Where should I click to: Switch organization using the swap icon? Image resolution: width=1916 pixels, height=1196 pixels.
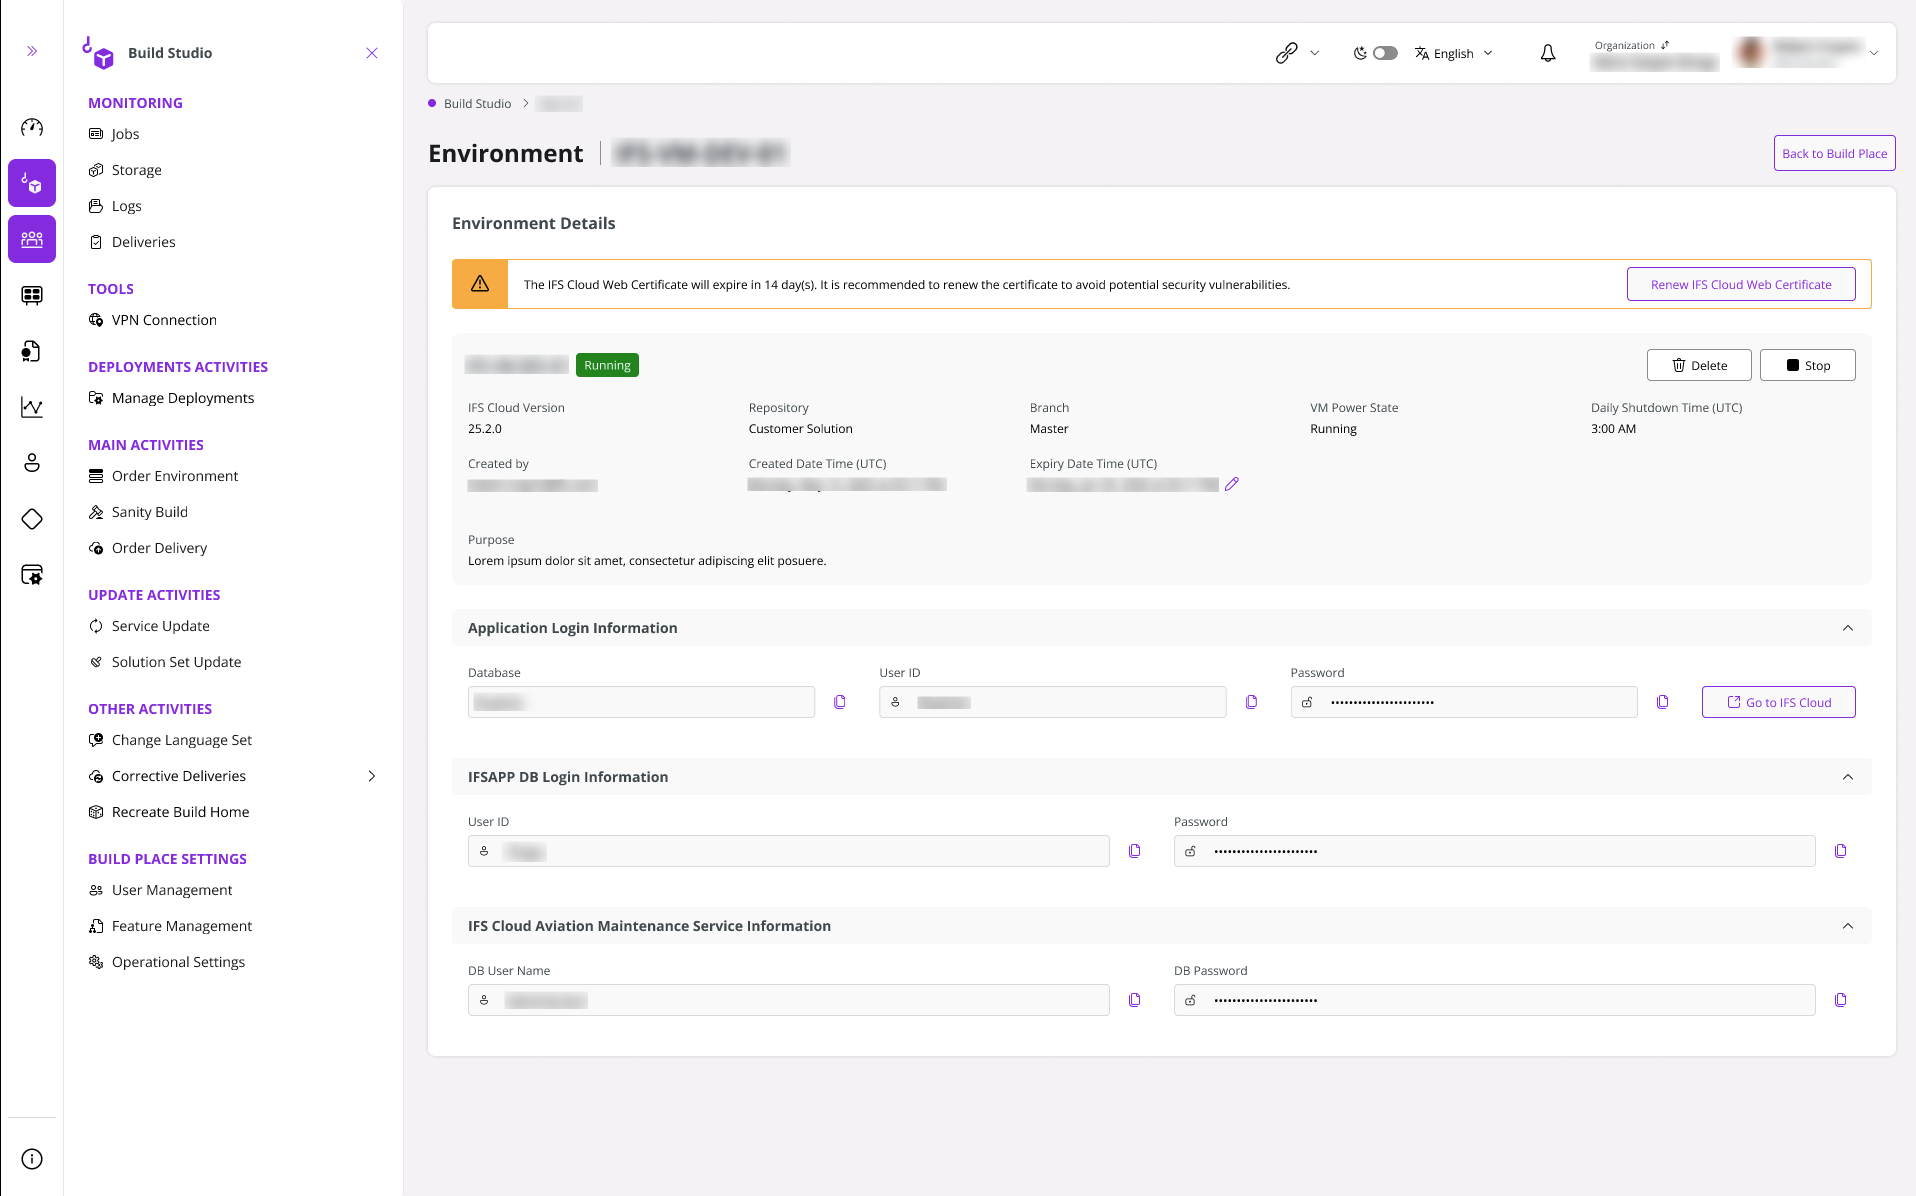point(1665,45)
